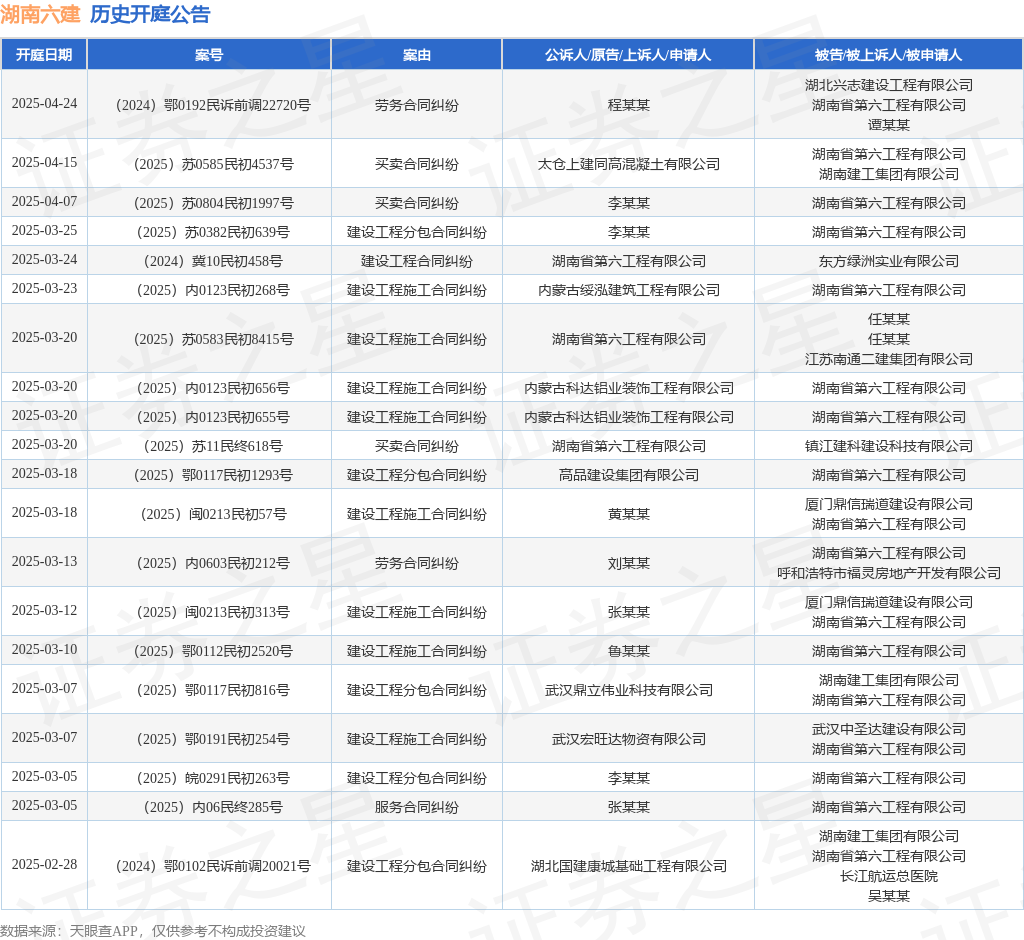Select case number (2025)苏0804民初1997号

click(213, 203)
